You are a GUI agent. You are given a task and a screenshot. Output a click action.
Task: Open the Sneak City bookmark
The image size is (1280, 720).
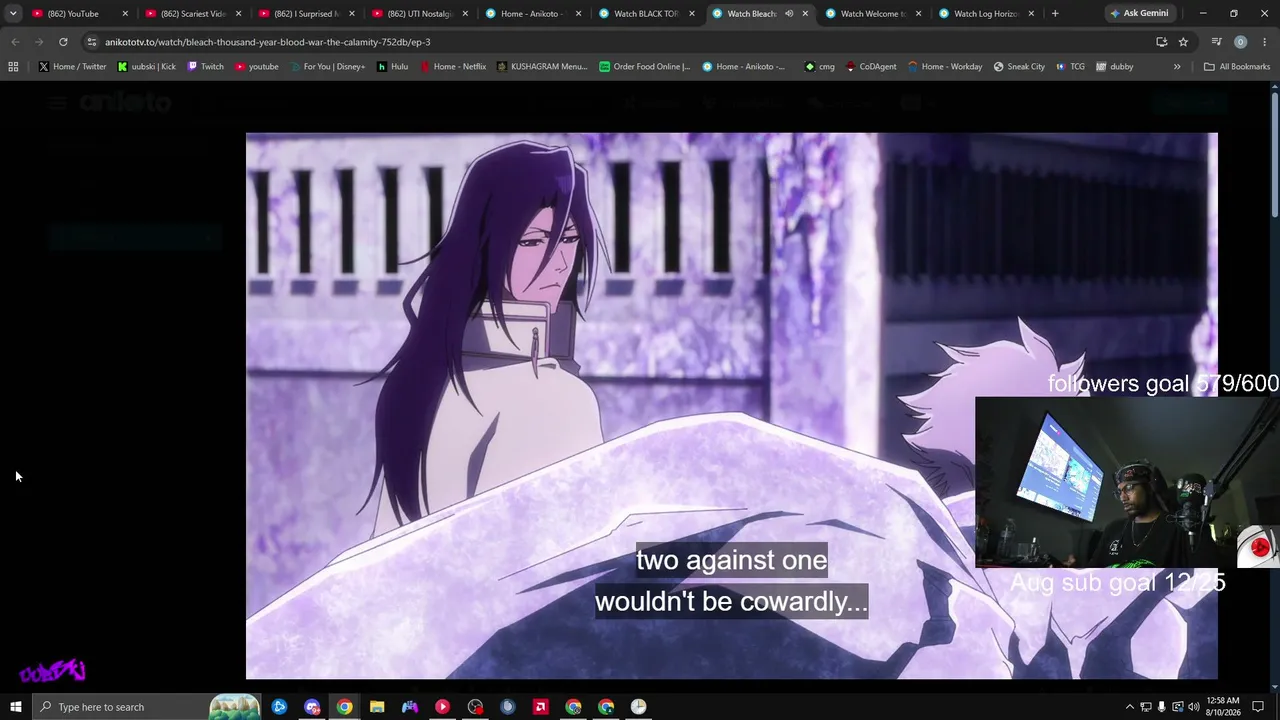[1019, 67]
